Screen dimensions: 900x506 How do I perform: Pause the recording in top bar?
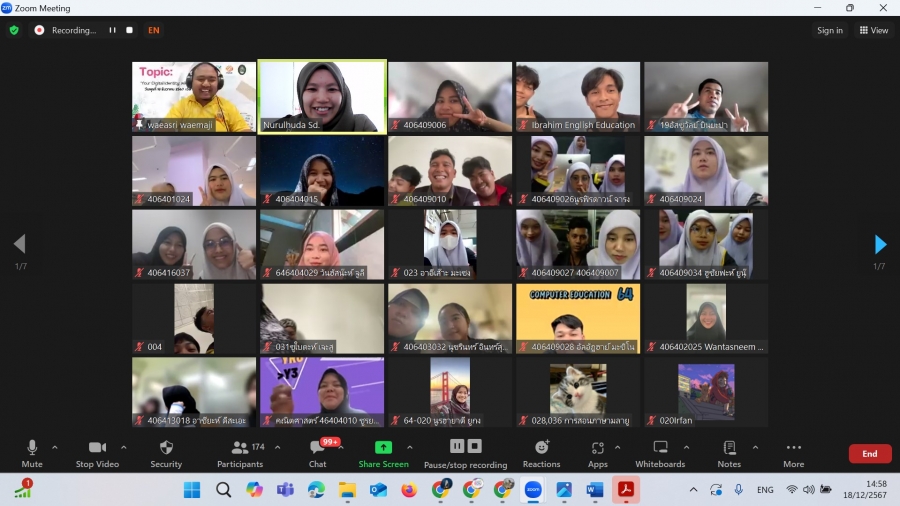click(112, 30)
